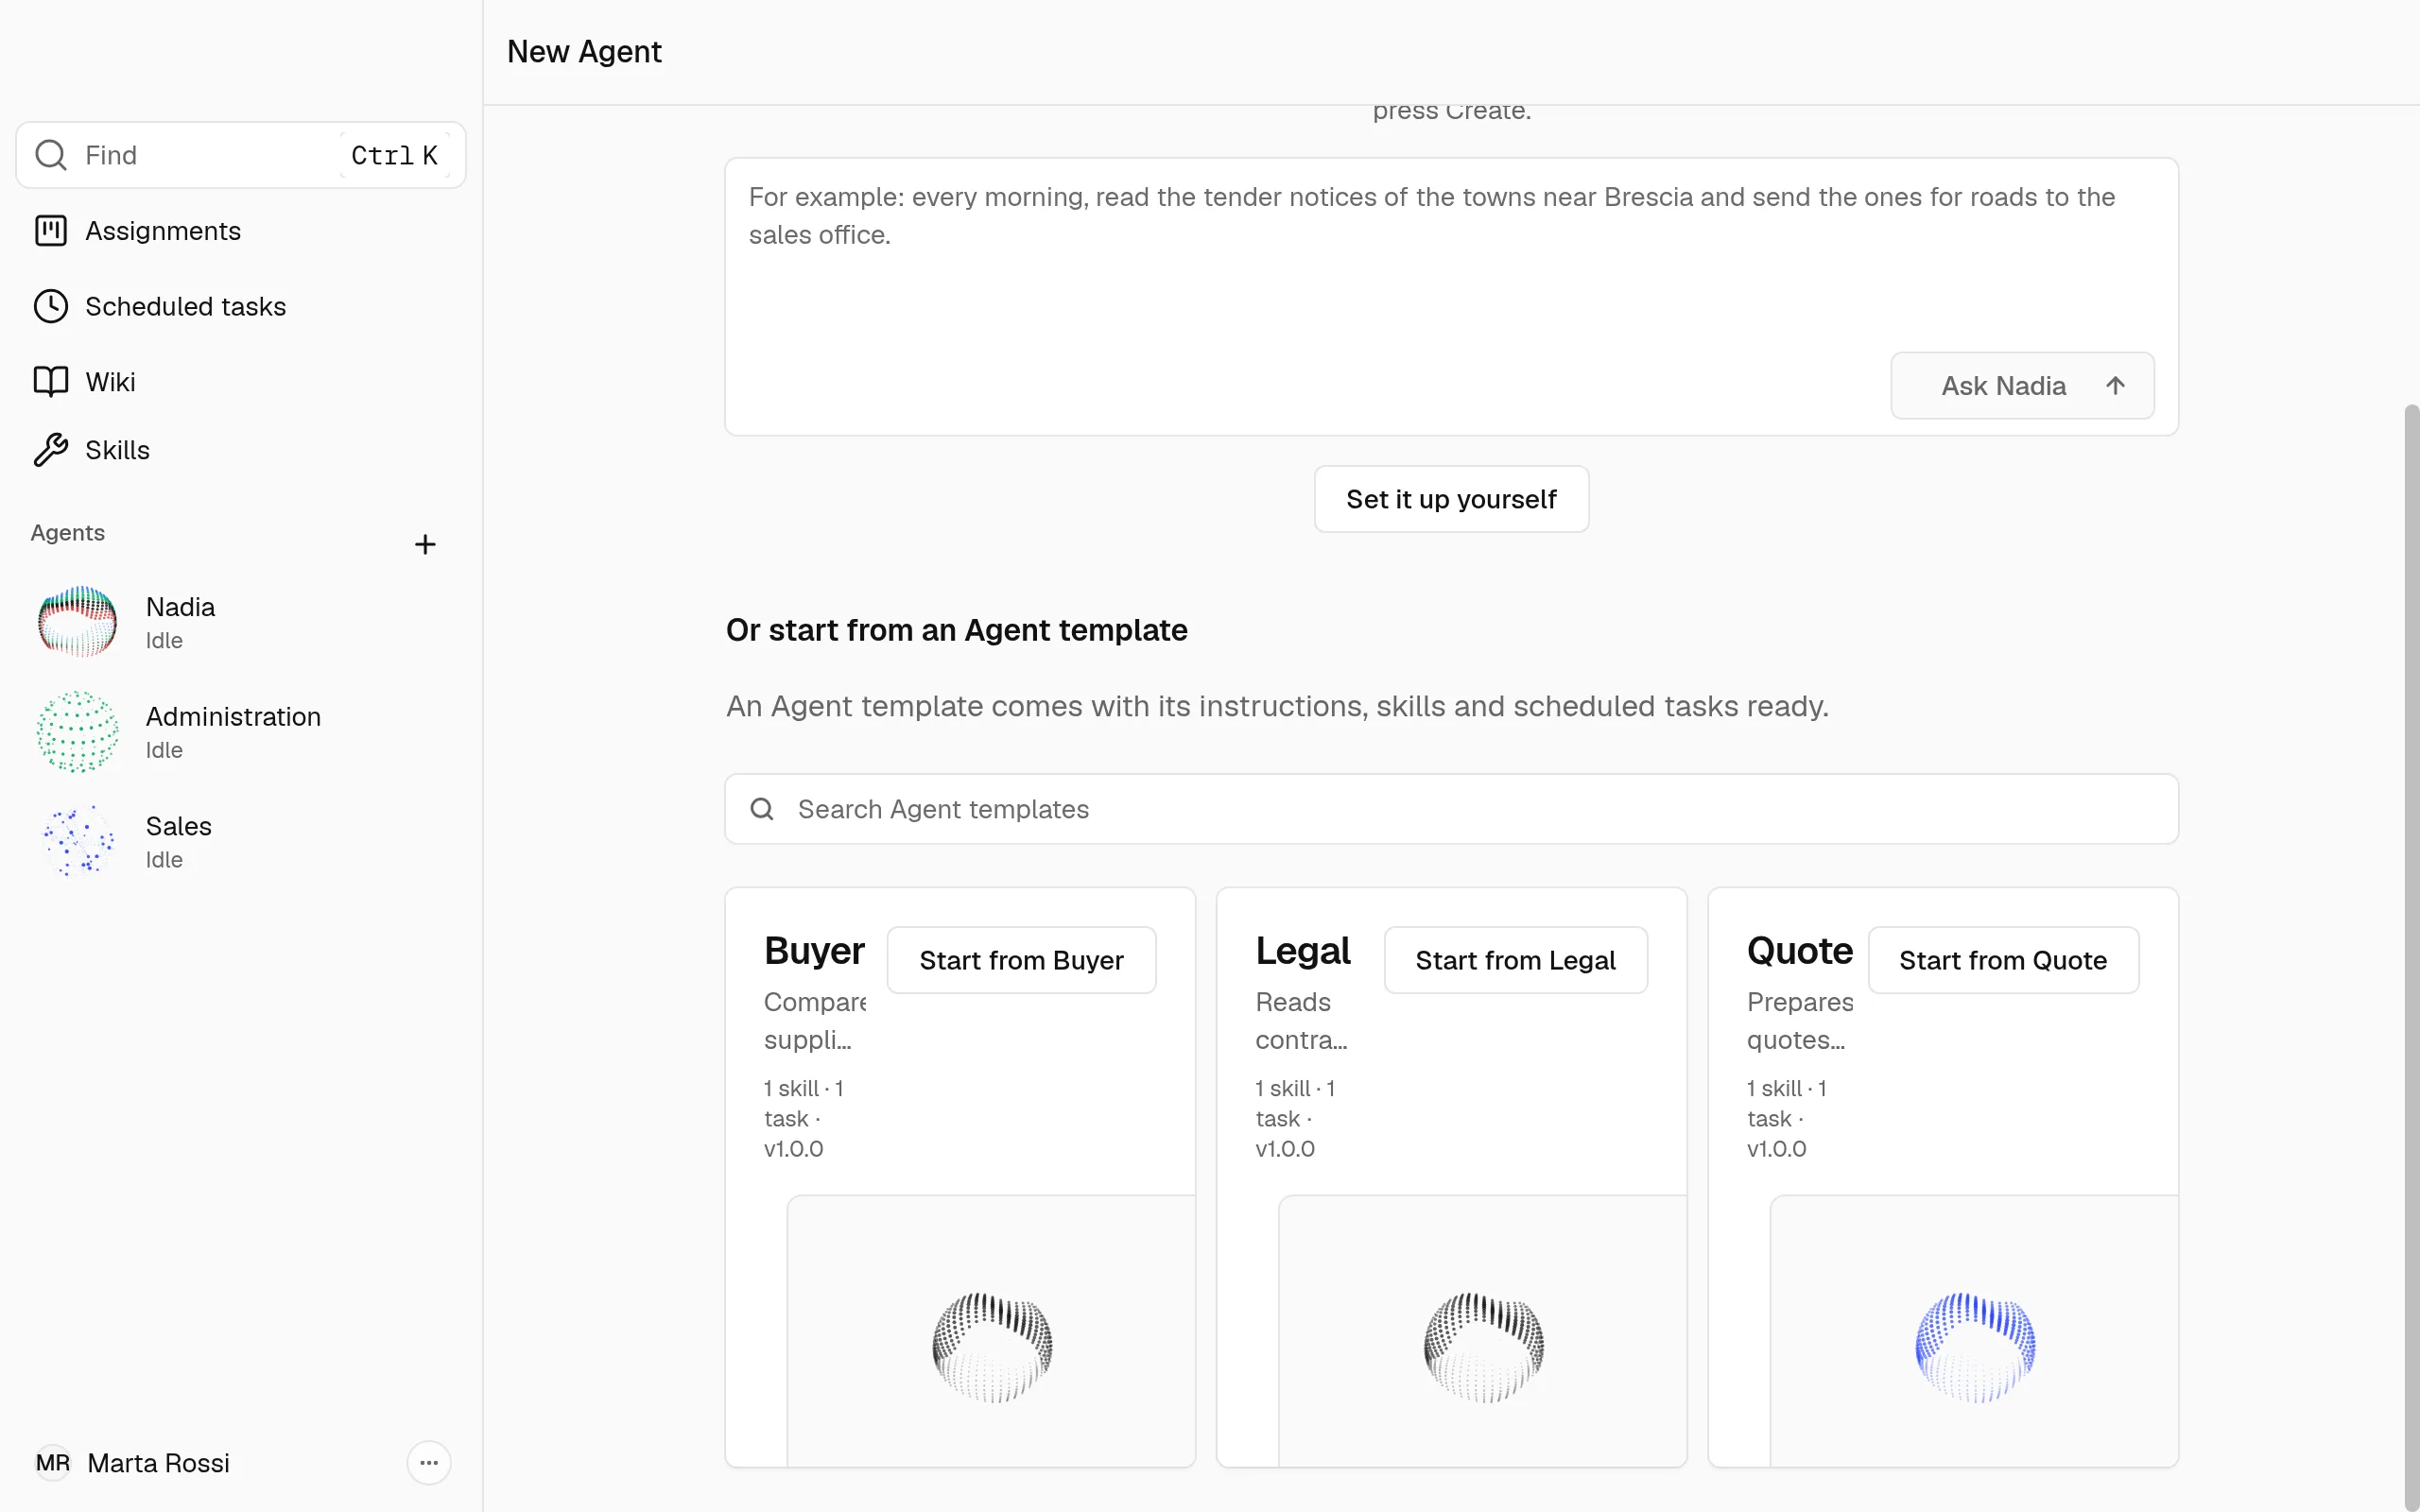
Task: Open the Skills page
Action: pos(240,450)
